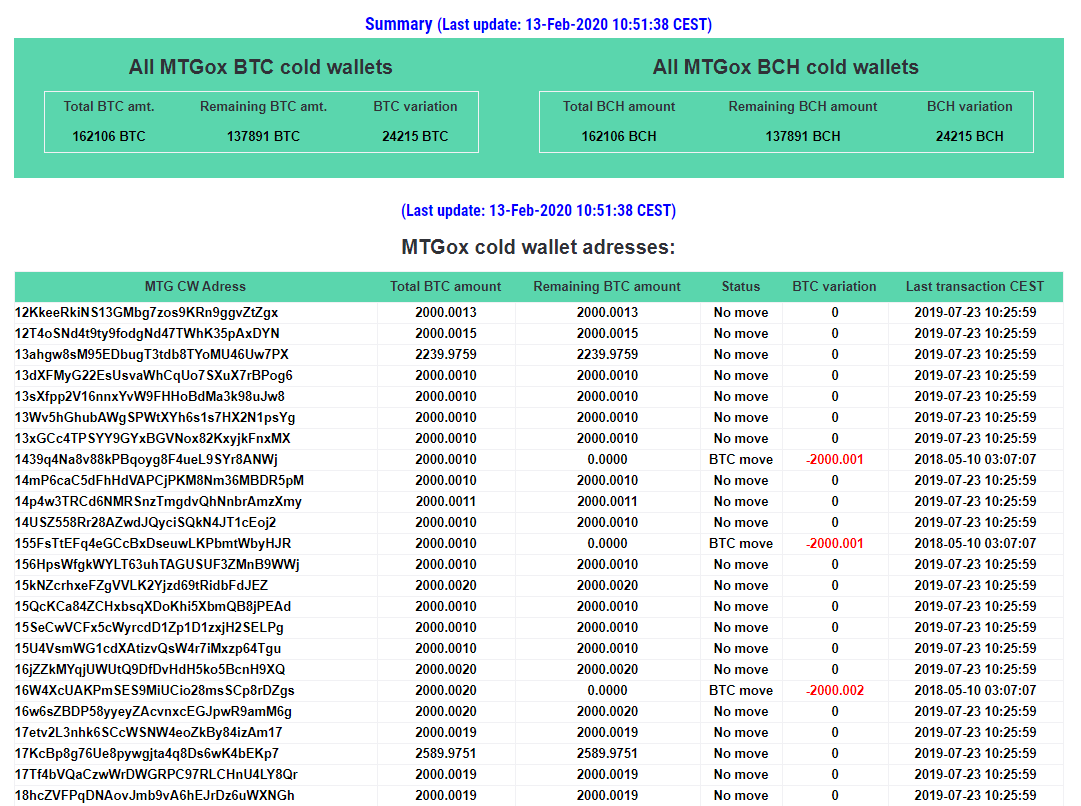Click the table's 'Remaining BTC amount' column header
Screen dimensions: 1081x806
(607, 286)
